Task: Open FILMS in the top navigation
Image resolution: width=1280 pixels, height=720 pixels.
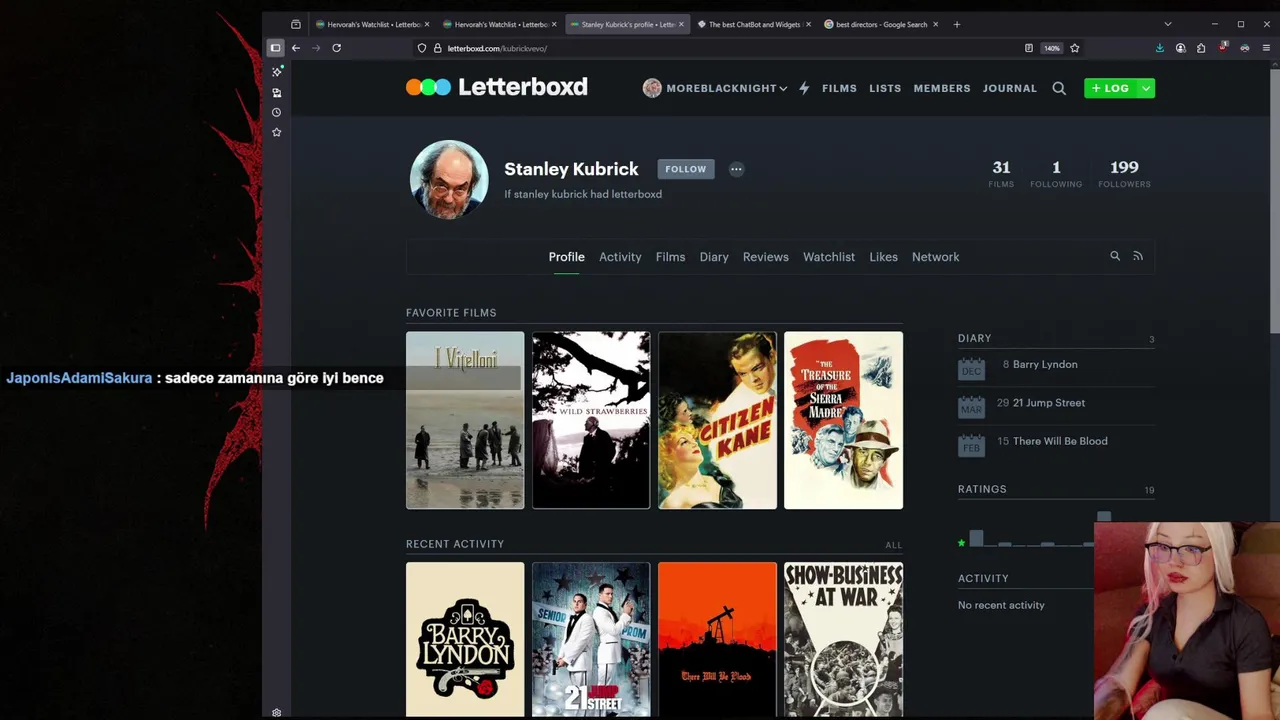Action: coord(839,88)
